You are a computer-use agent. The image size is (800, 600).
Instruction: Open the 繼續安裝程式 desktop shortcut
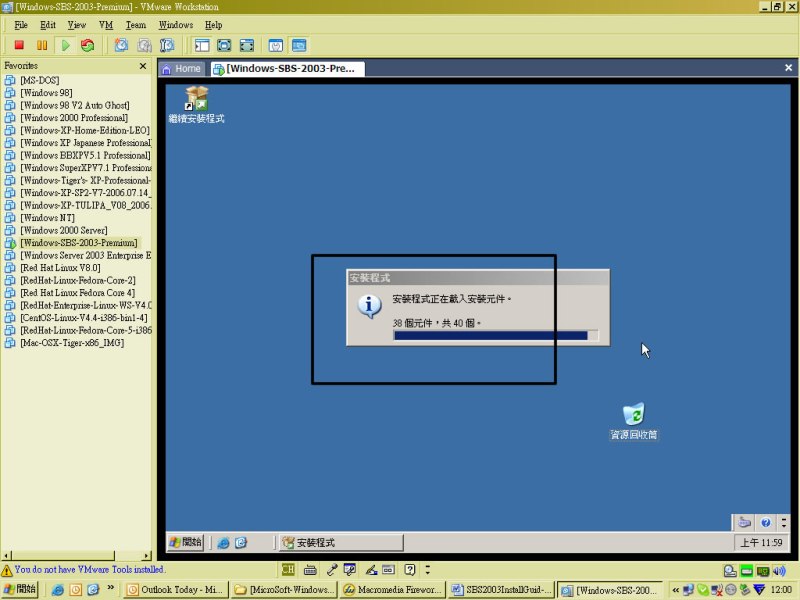196,105
